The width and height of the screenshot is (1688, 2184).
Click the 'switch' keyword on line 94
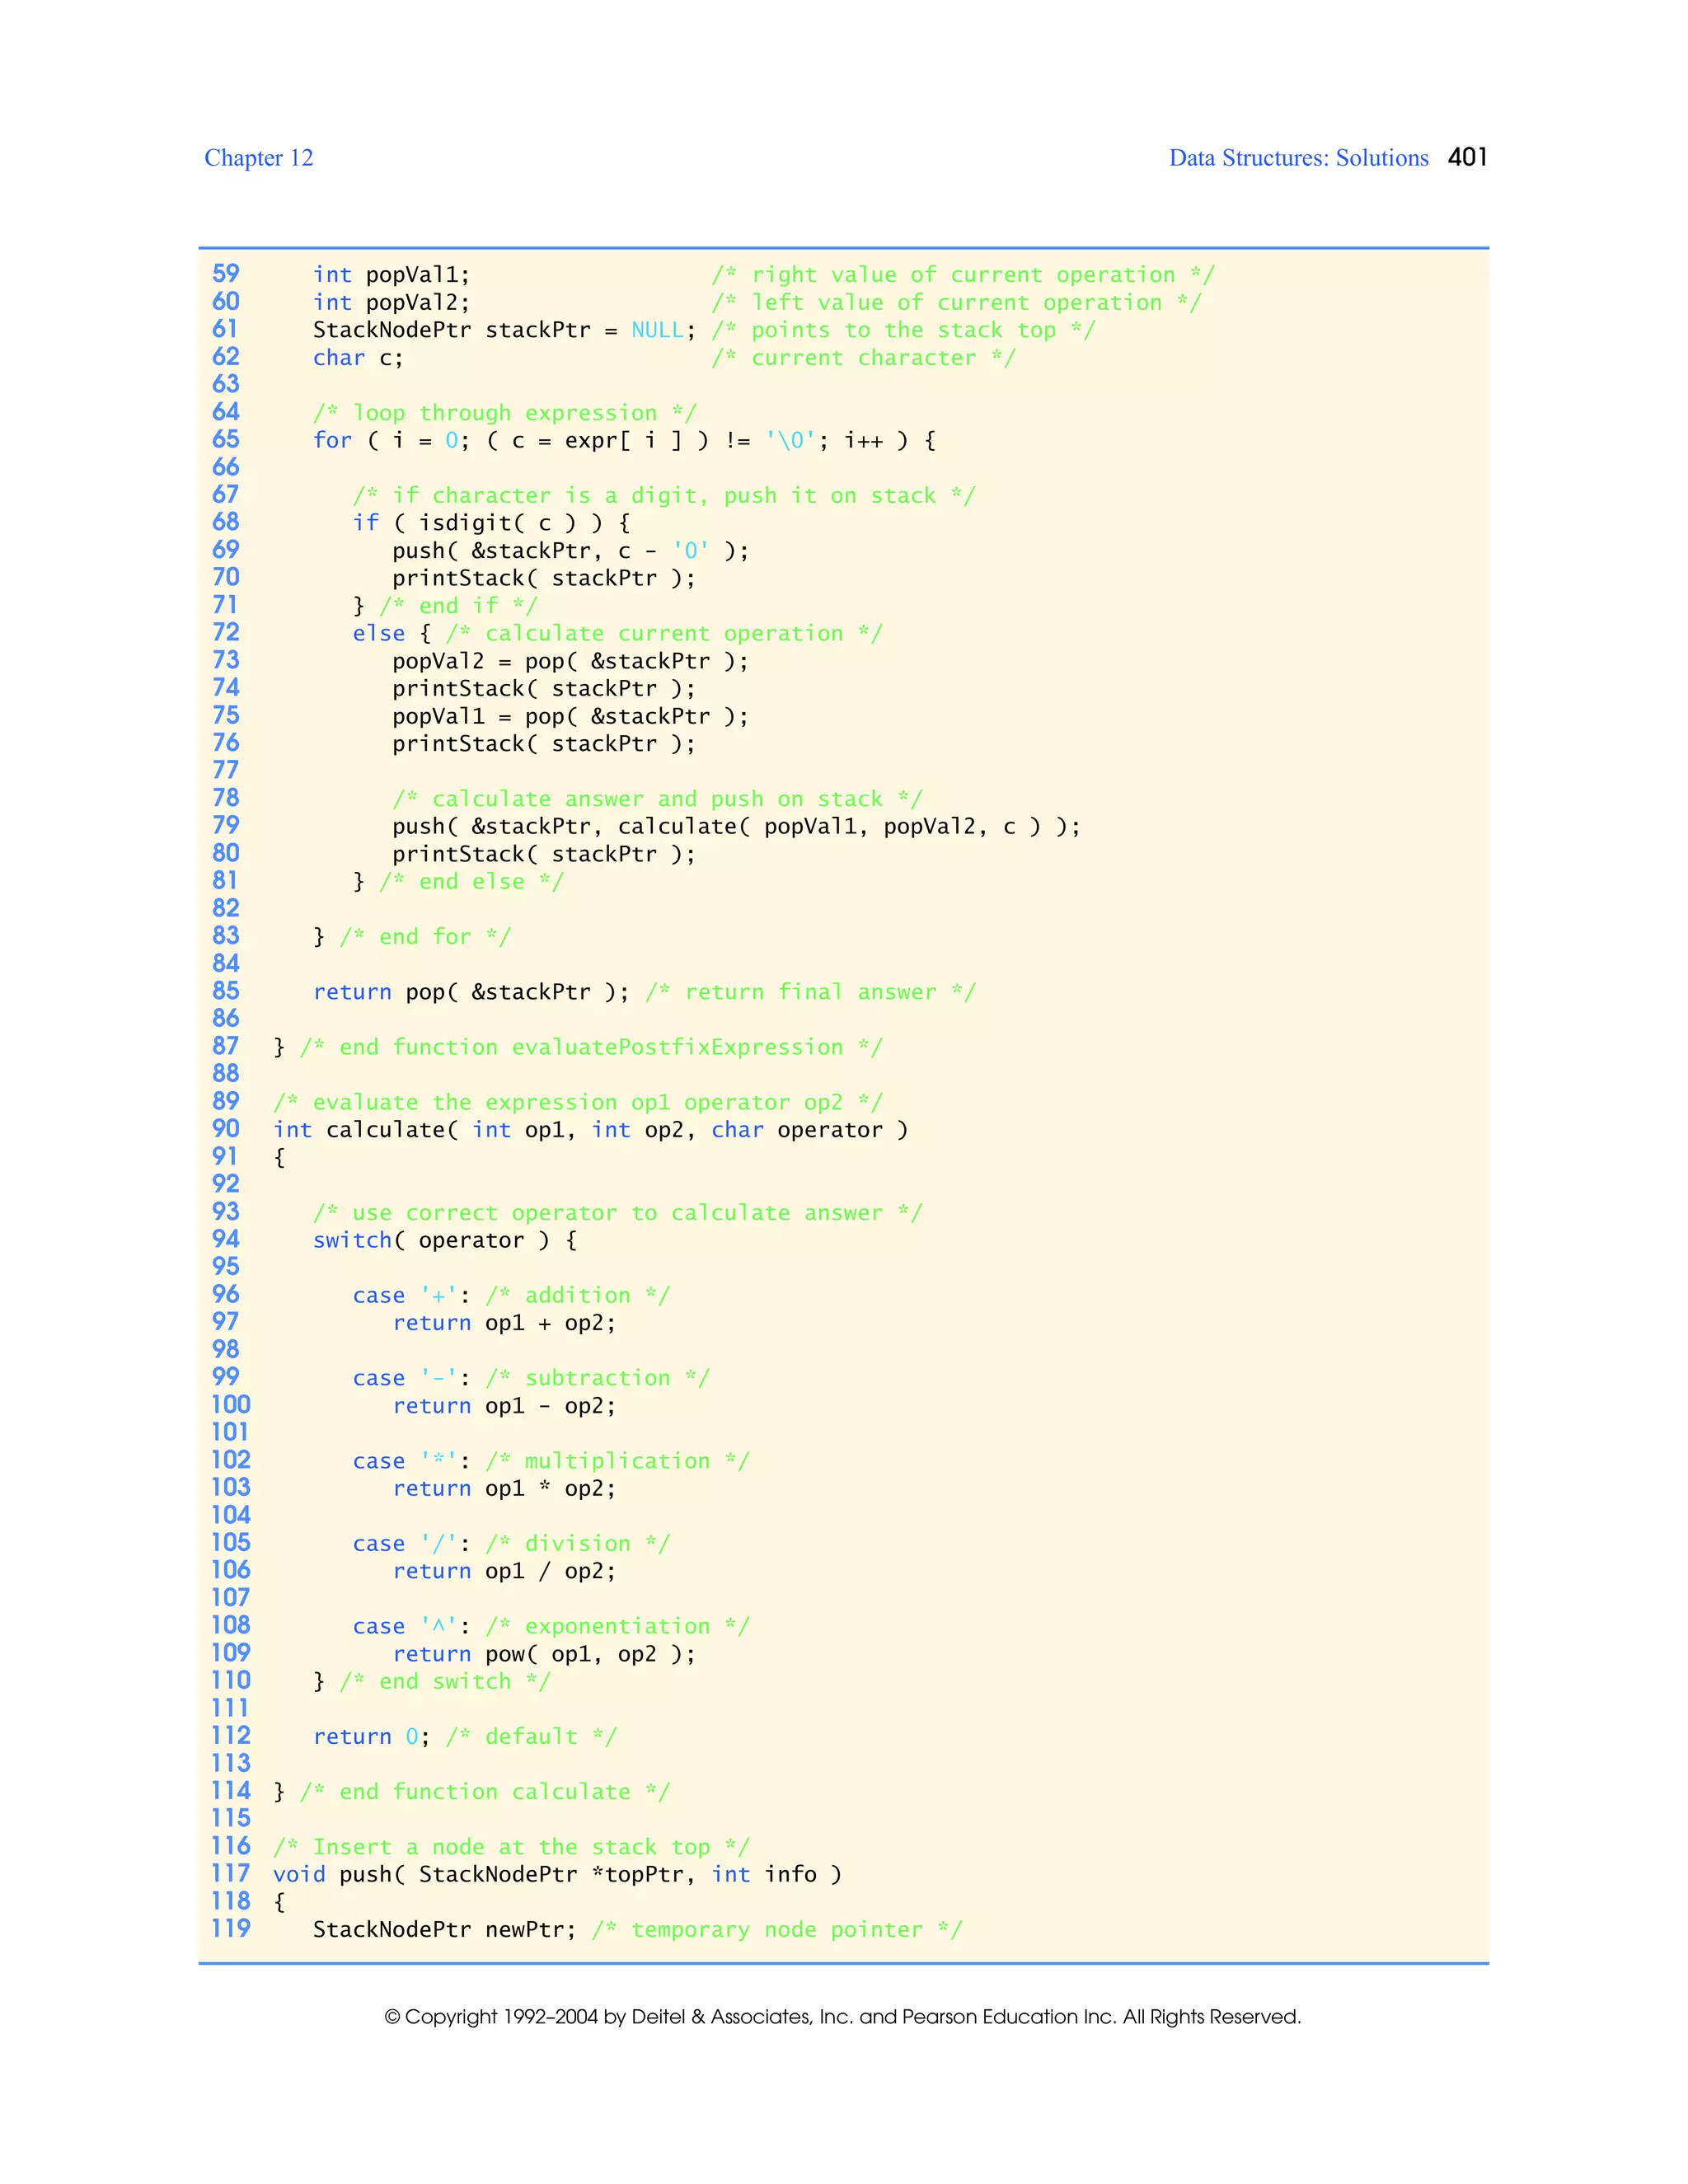tap(352, 1240)
